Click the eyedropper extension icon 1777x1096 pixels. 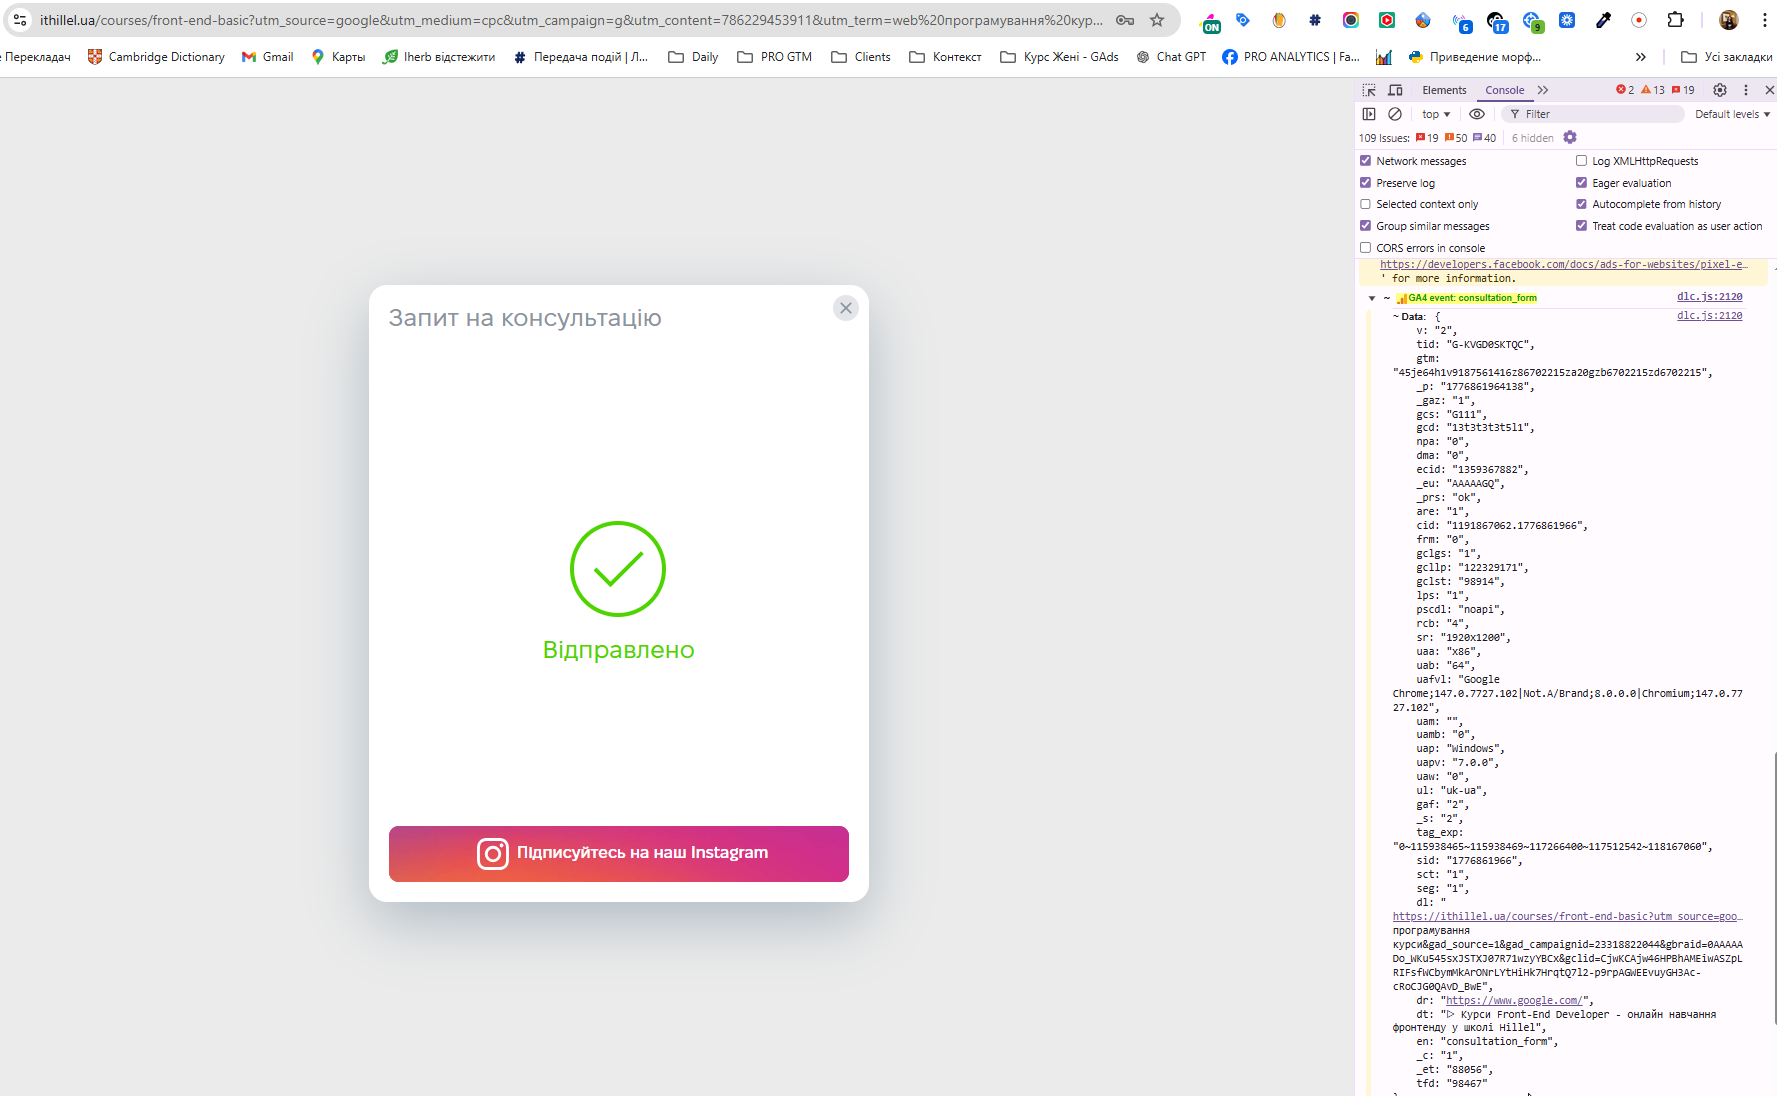[x=1603, y=20]
